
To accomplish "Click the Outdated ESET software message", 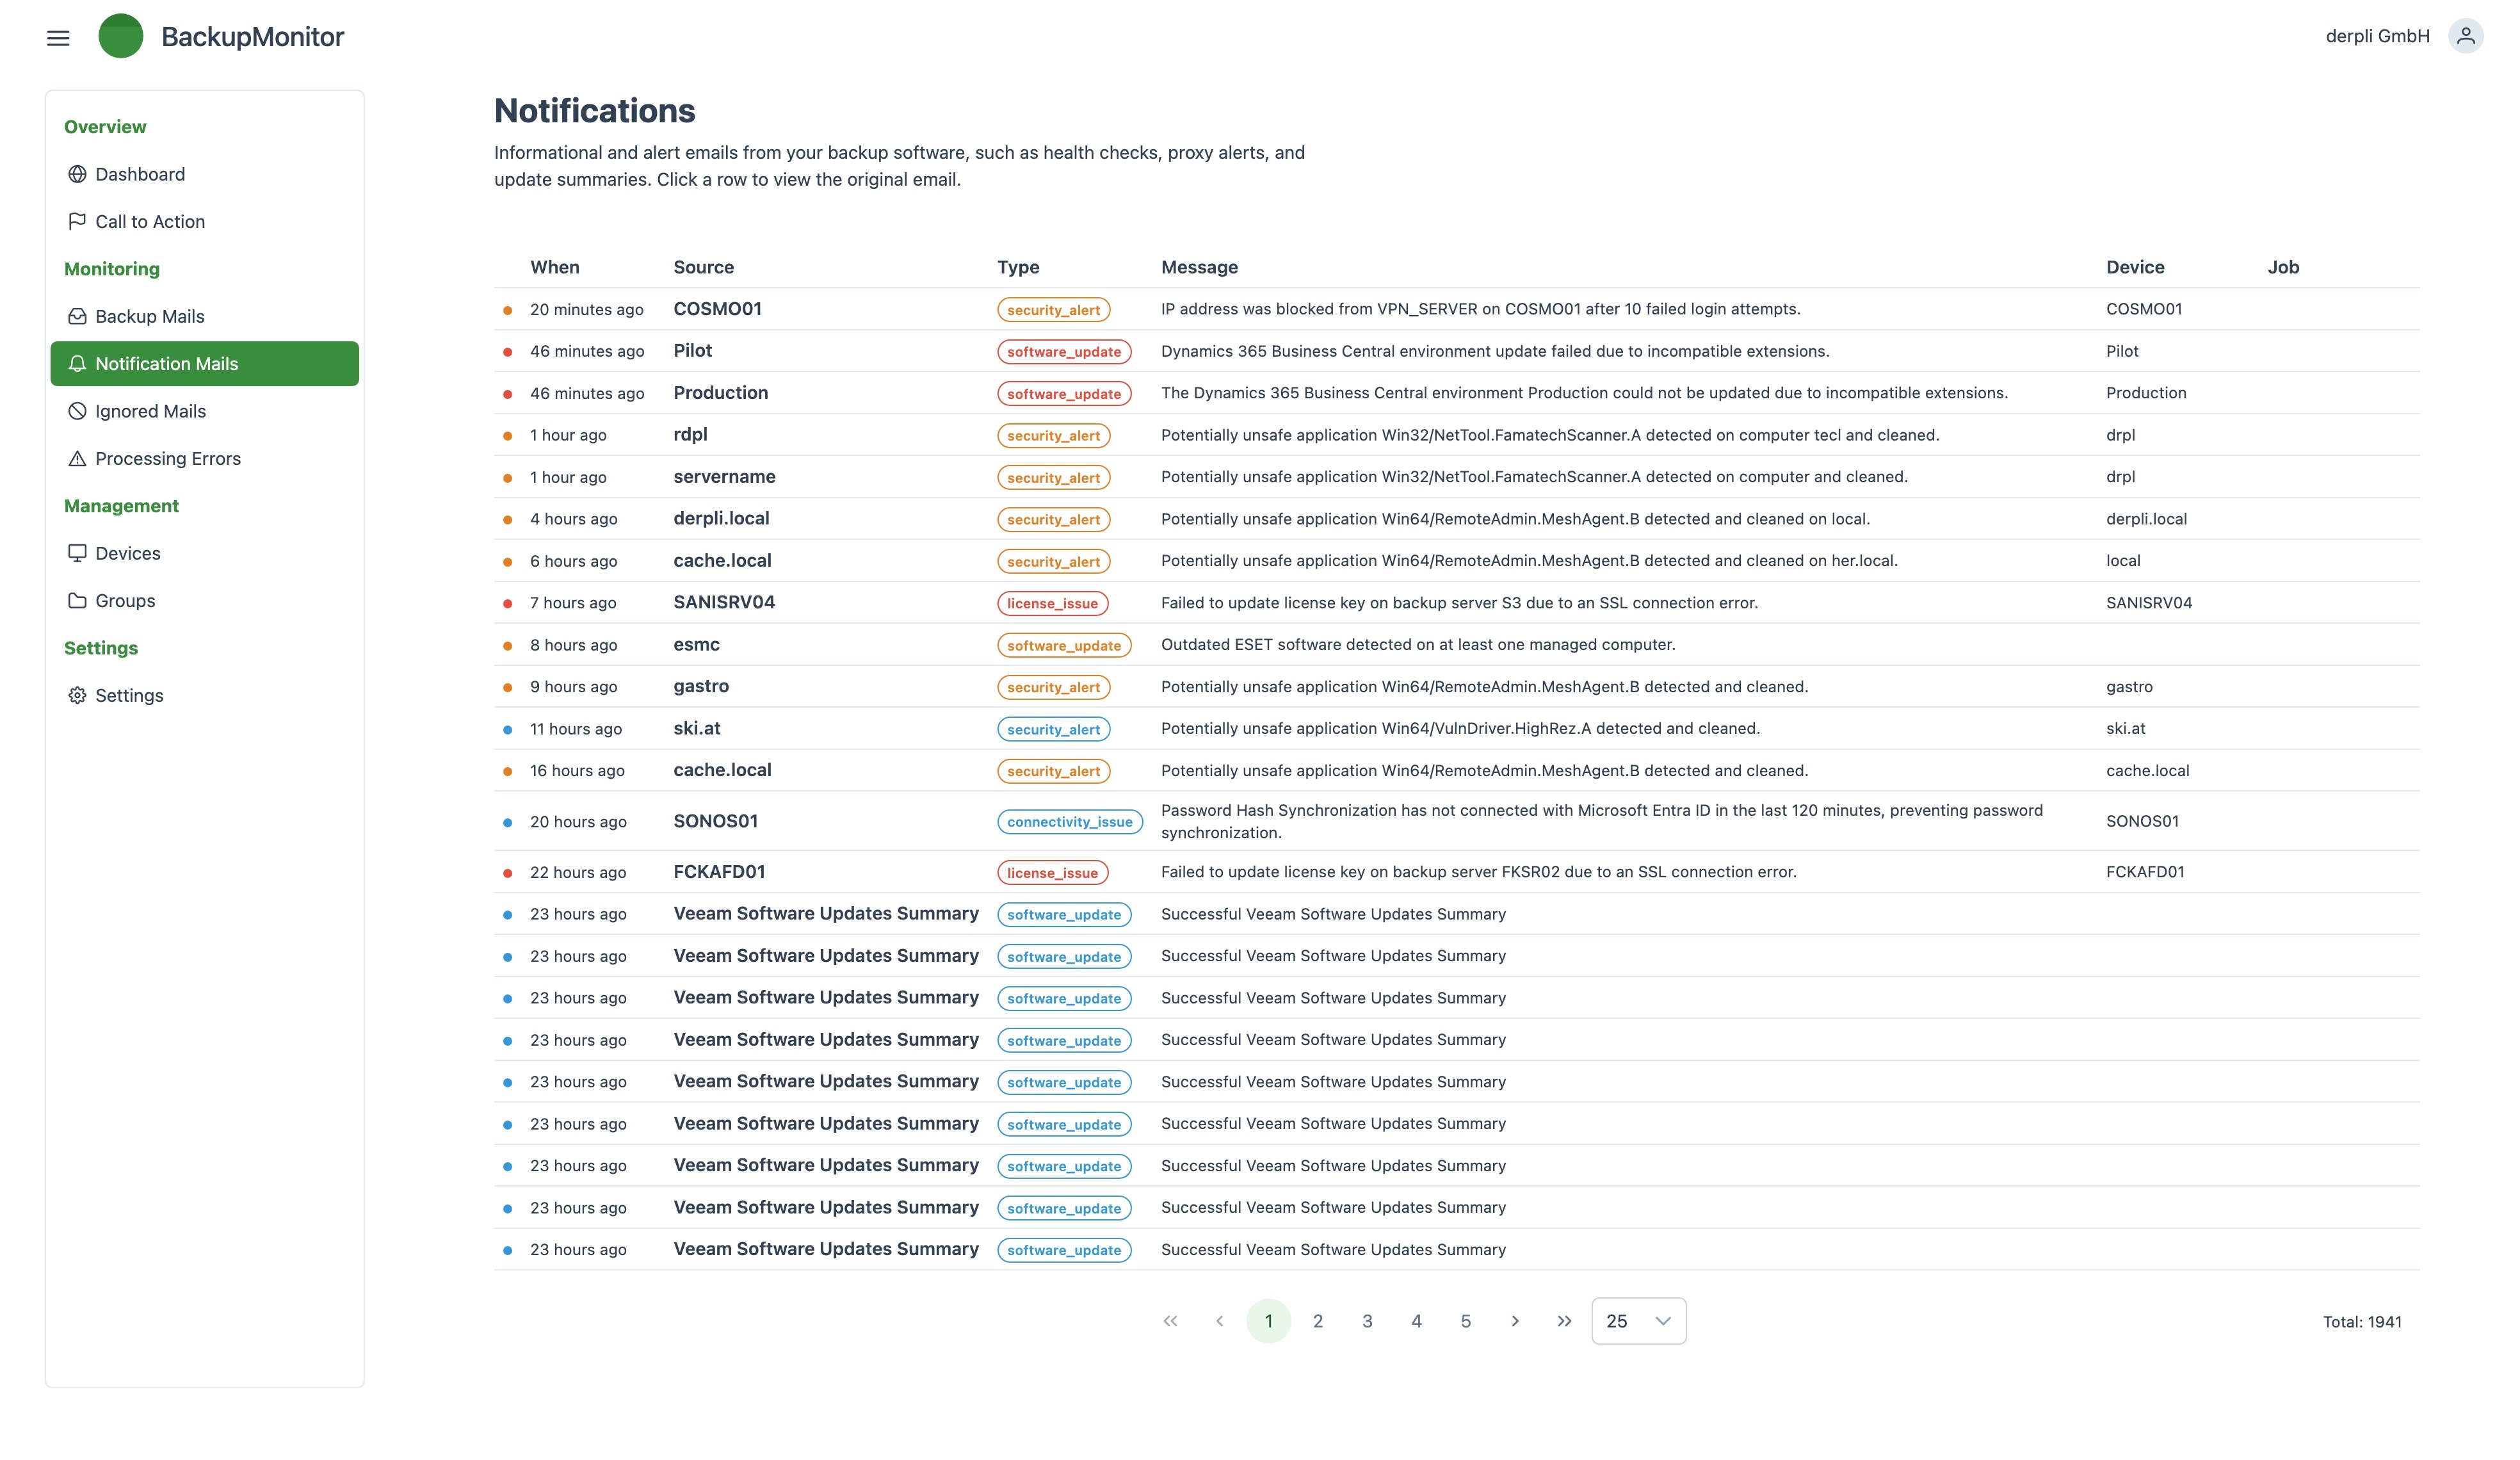I will point(1418,645).
